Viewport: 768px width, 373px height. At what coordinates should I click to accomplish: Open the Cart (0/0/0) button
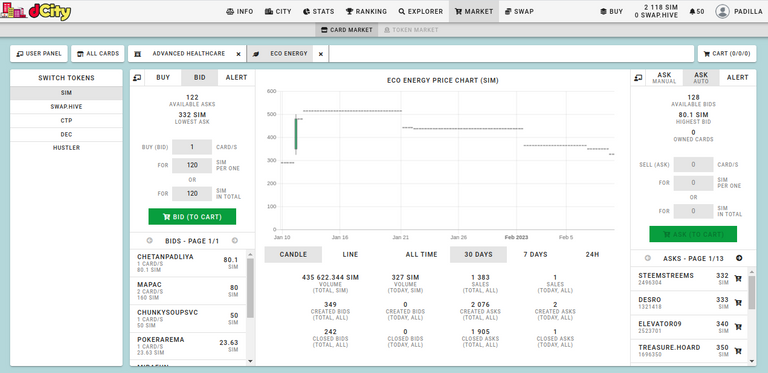click(x=727, y=54)
